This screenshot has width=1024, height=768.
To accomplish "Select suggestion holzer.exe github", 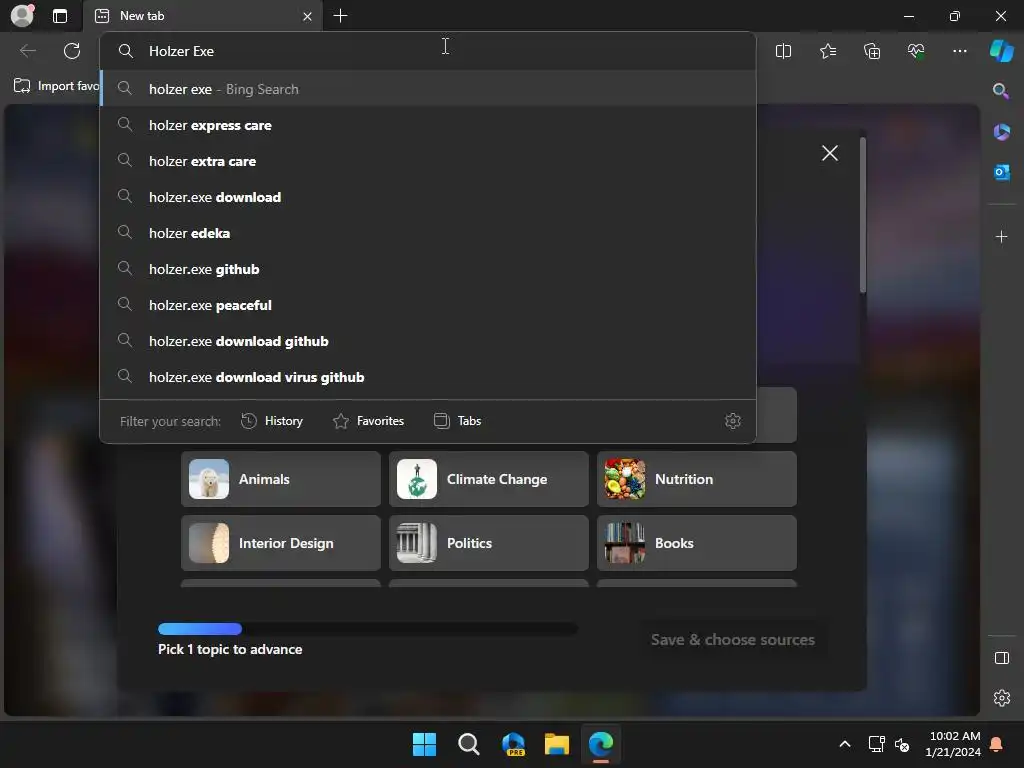I will tap(428, 268).
